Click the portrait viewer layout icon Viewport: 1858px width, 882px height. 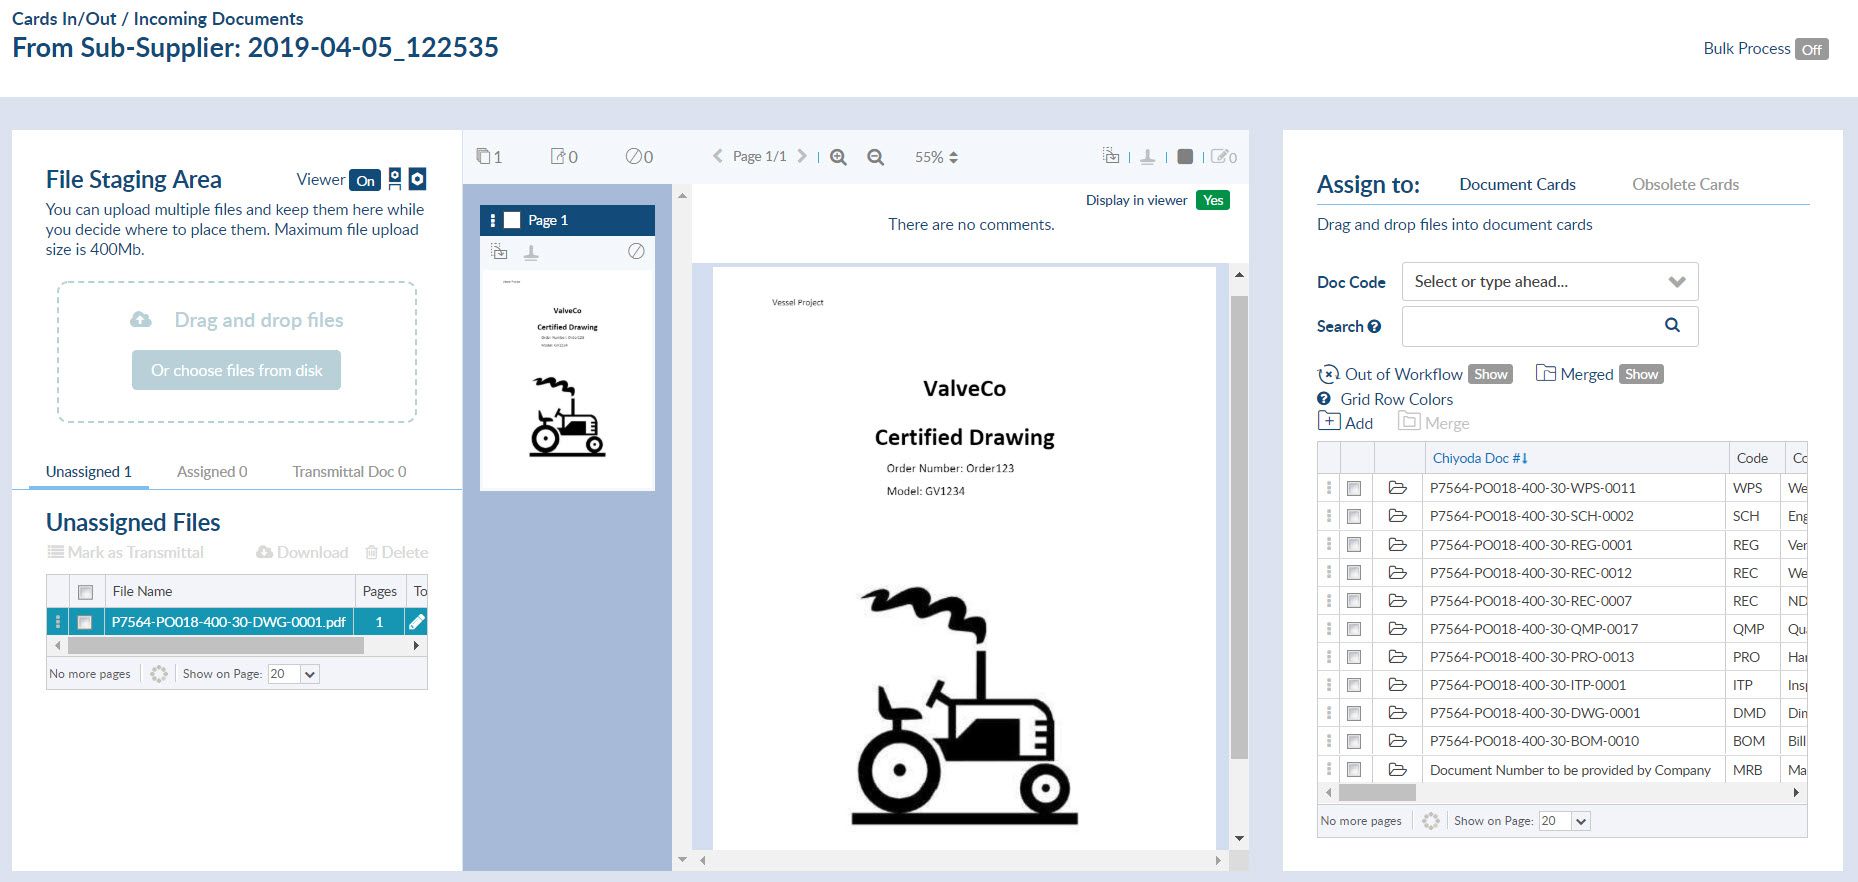(x=395, y=179)
